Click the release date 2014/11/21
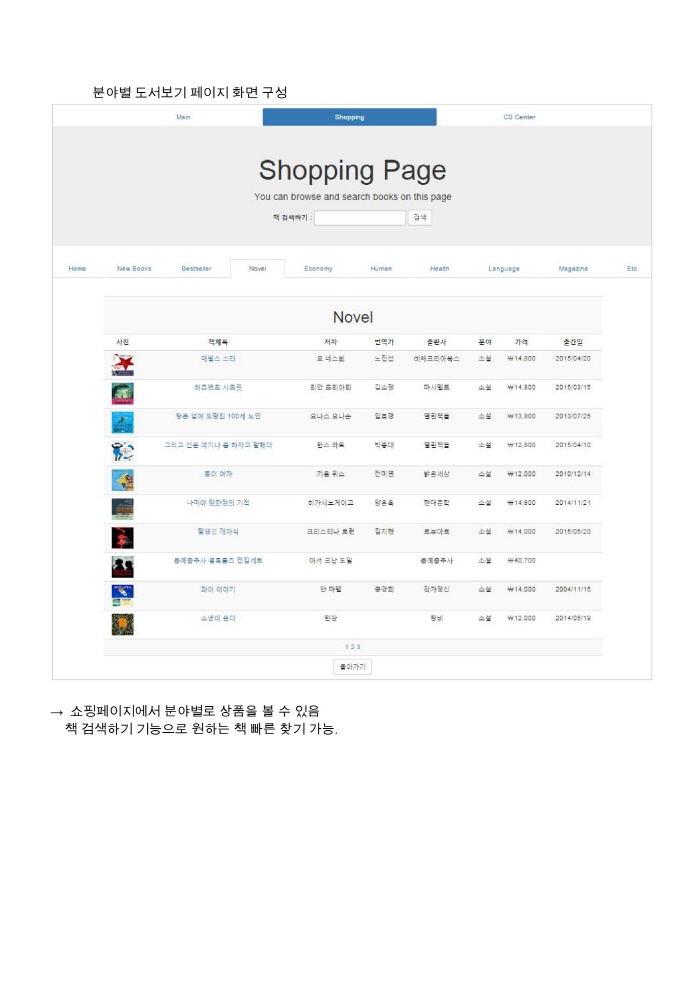Image resolution: width=700 pixels, height=989 pixels. [x=573, y=503]
